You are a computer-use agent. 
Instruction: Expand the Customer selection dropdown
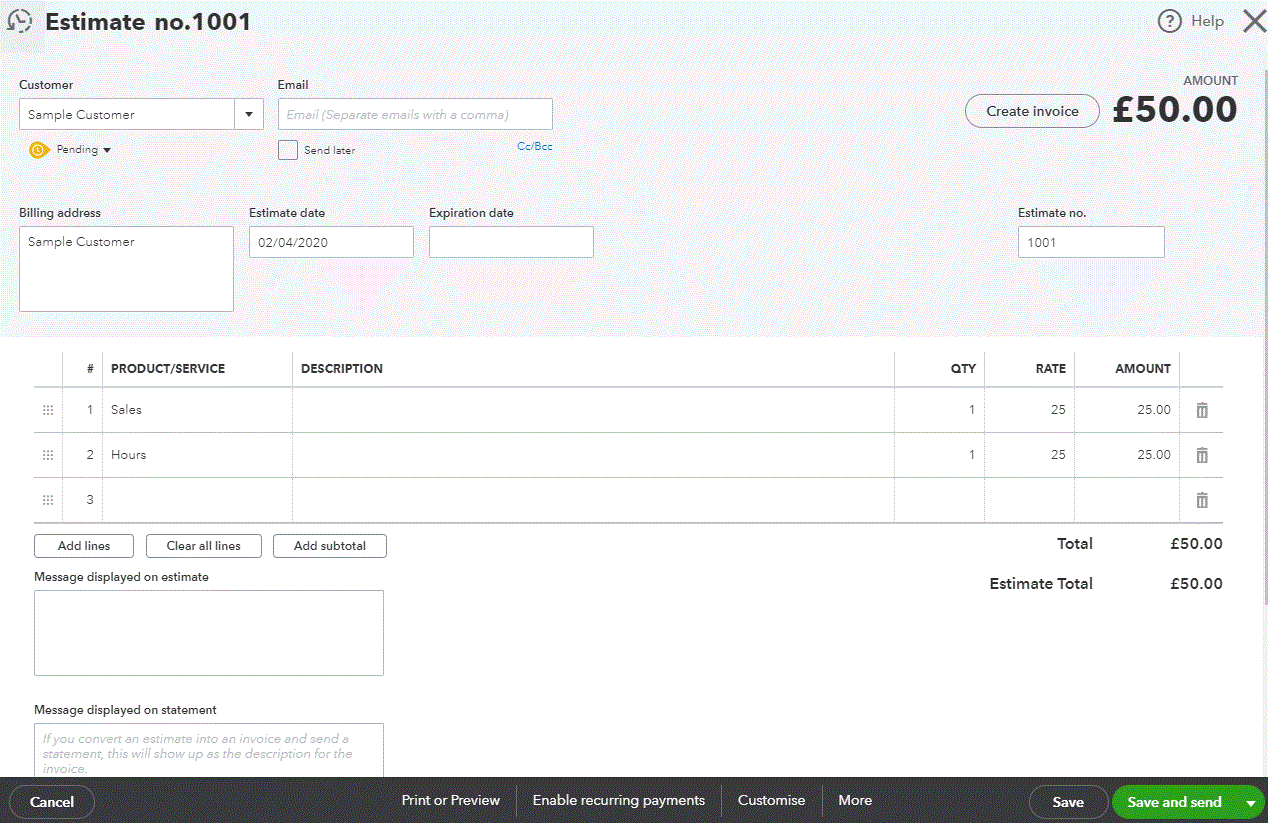pos(248,113)
